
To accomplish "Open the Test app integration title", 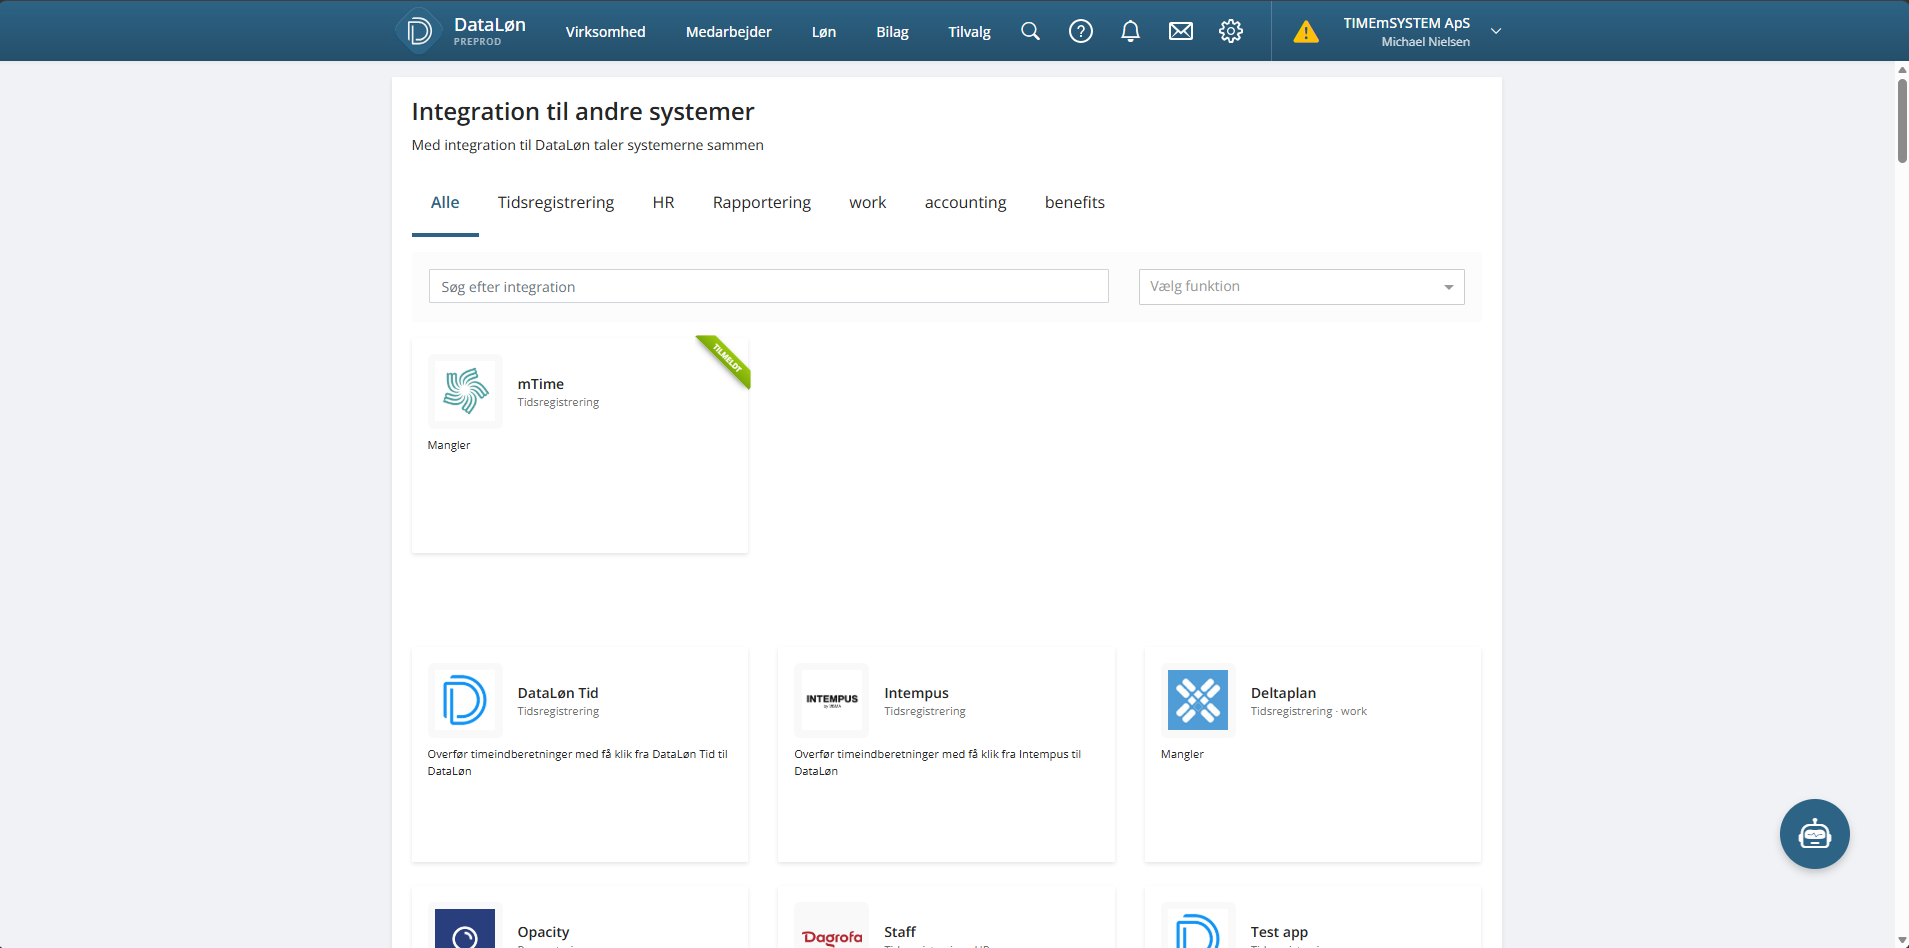I will click(1279, 932).
